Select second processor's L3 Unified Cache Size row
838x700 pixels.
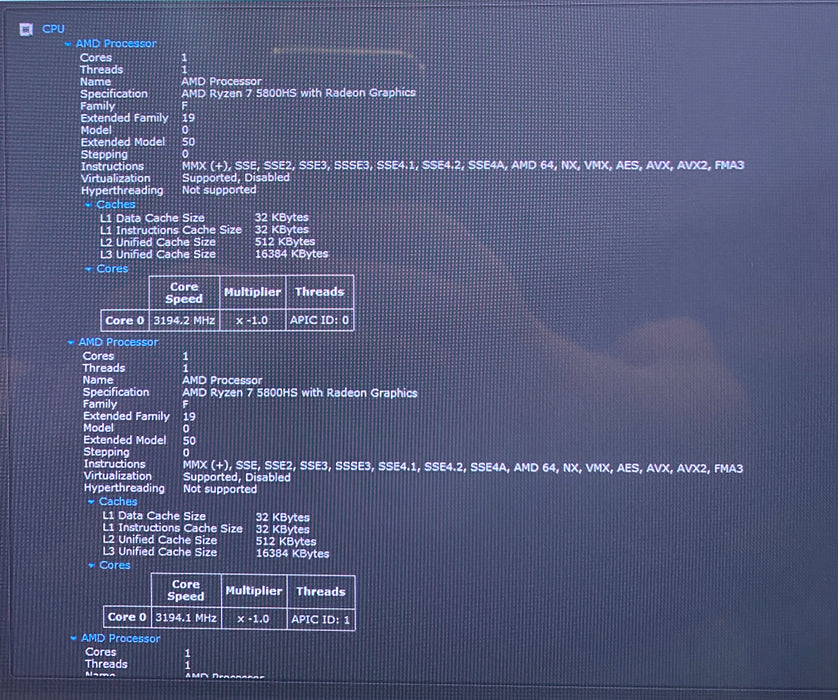[x=215, y=553]
